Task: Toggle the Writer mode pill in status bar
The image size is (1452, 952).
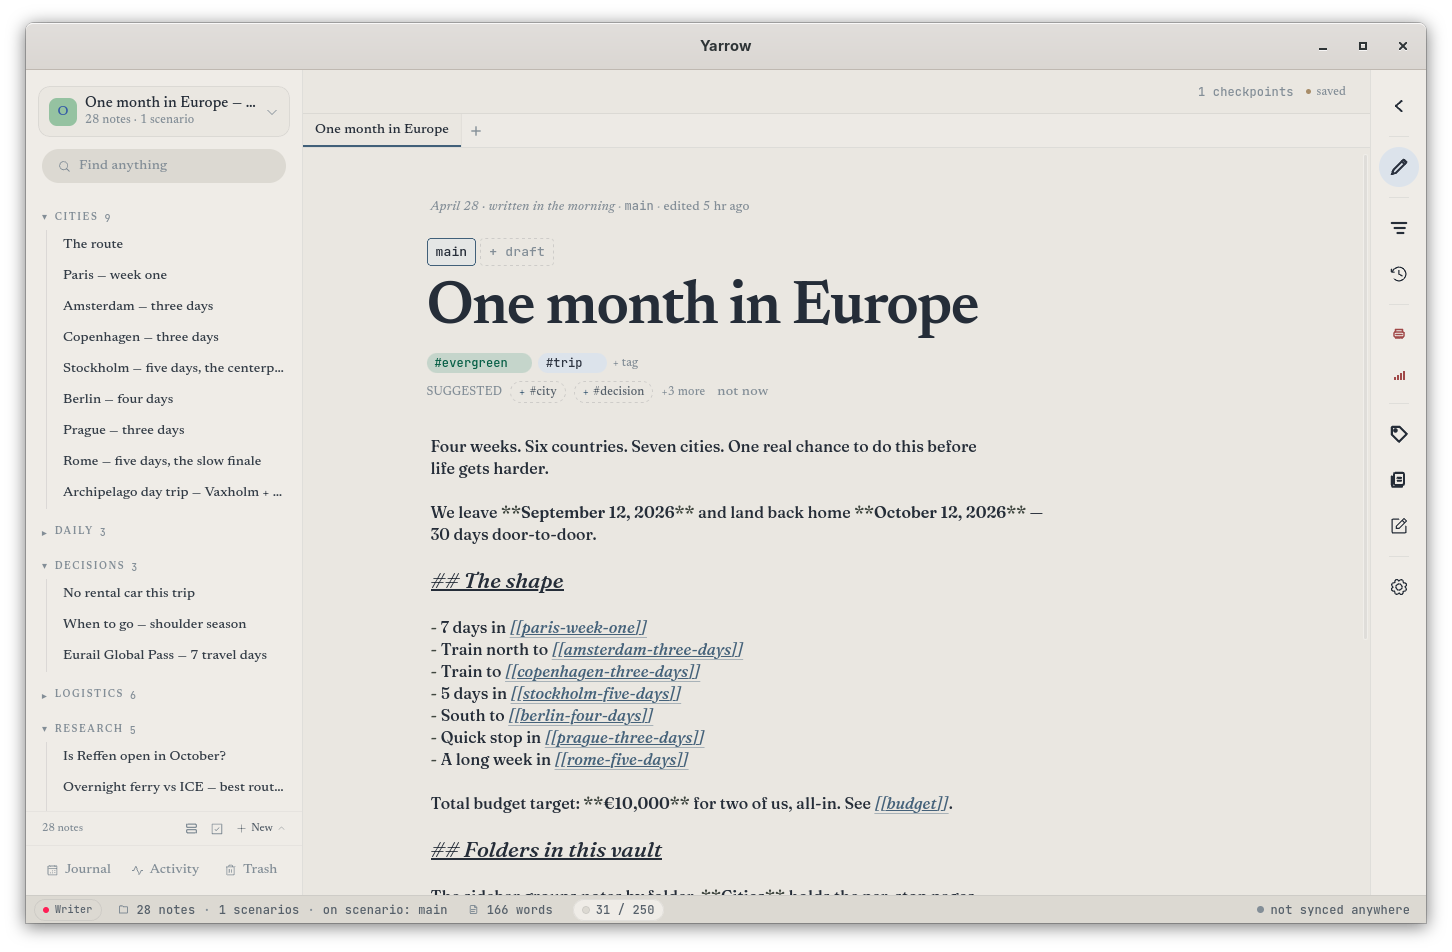Action: pos(68,910)
